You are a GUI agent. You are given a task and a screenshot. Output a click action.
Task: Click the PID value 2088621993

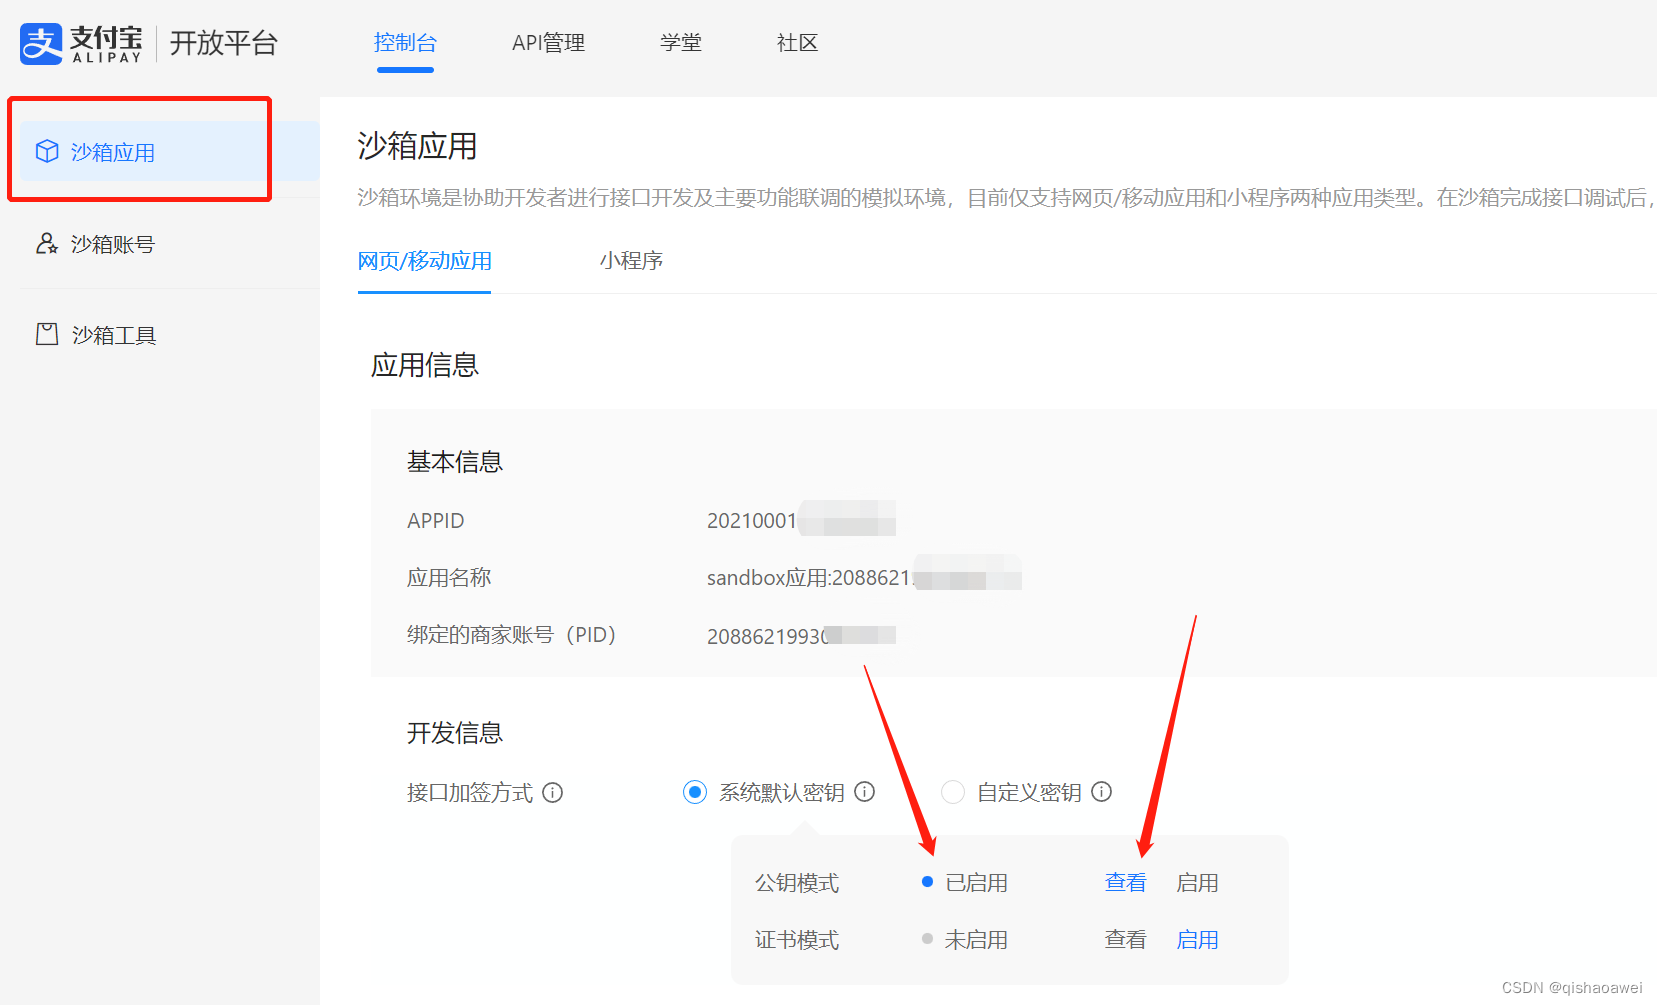click(767, 637)
